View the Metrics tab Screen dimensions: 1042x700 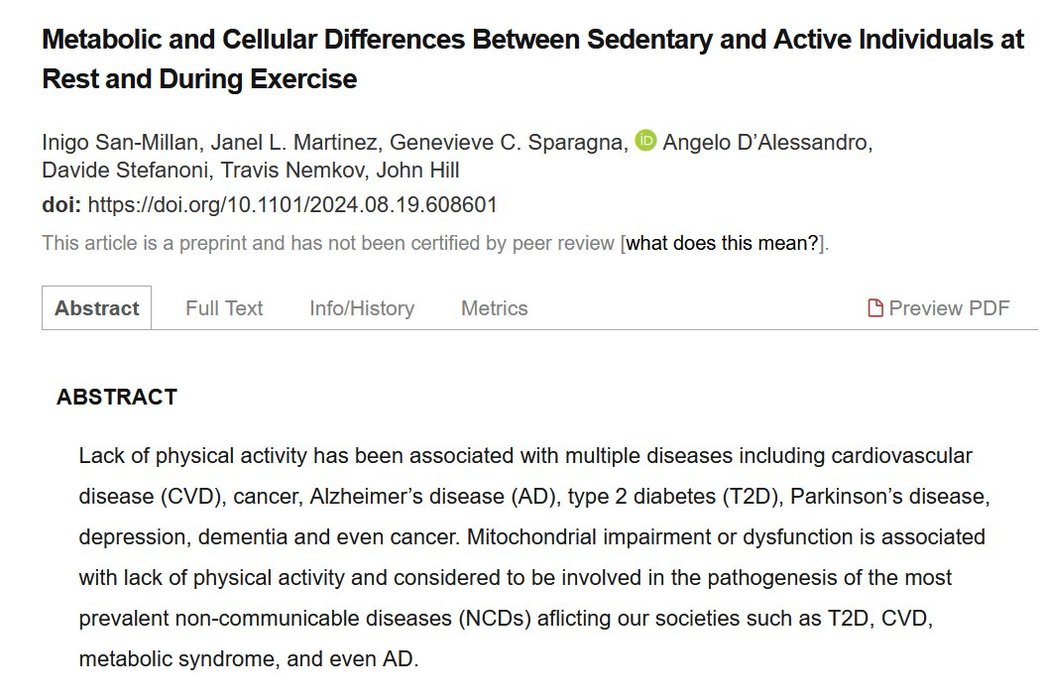[x=494, y=308]
